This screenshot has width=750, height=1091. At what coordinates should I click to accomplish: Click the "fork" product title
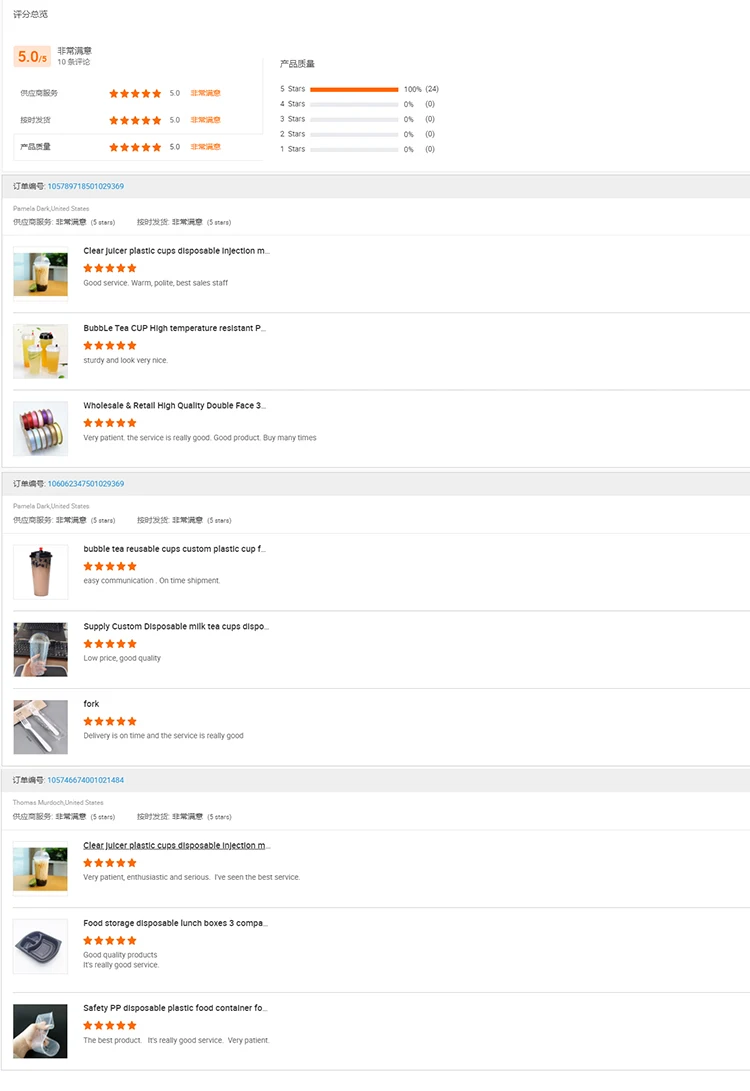coord(91,704)
